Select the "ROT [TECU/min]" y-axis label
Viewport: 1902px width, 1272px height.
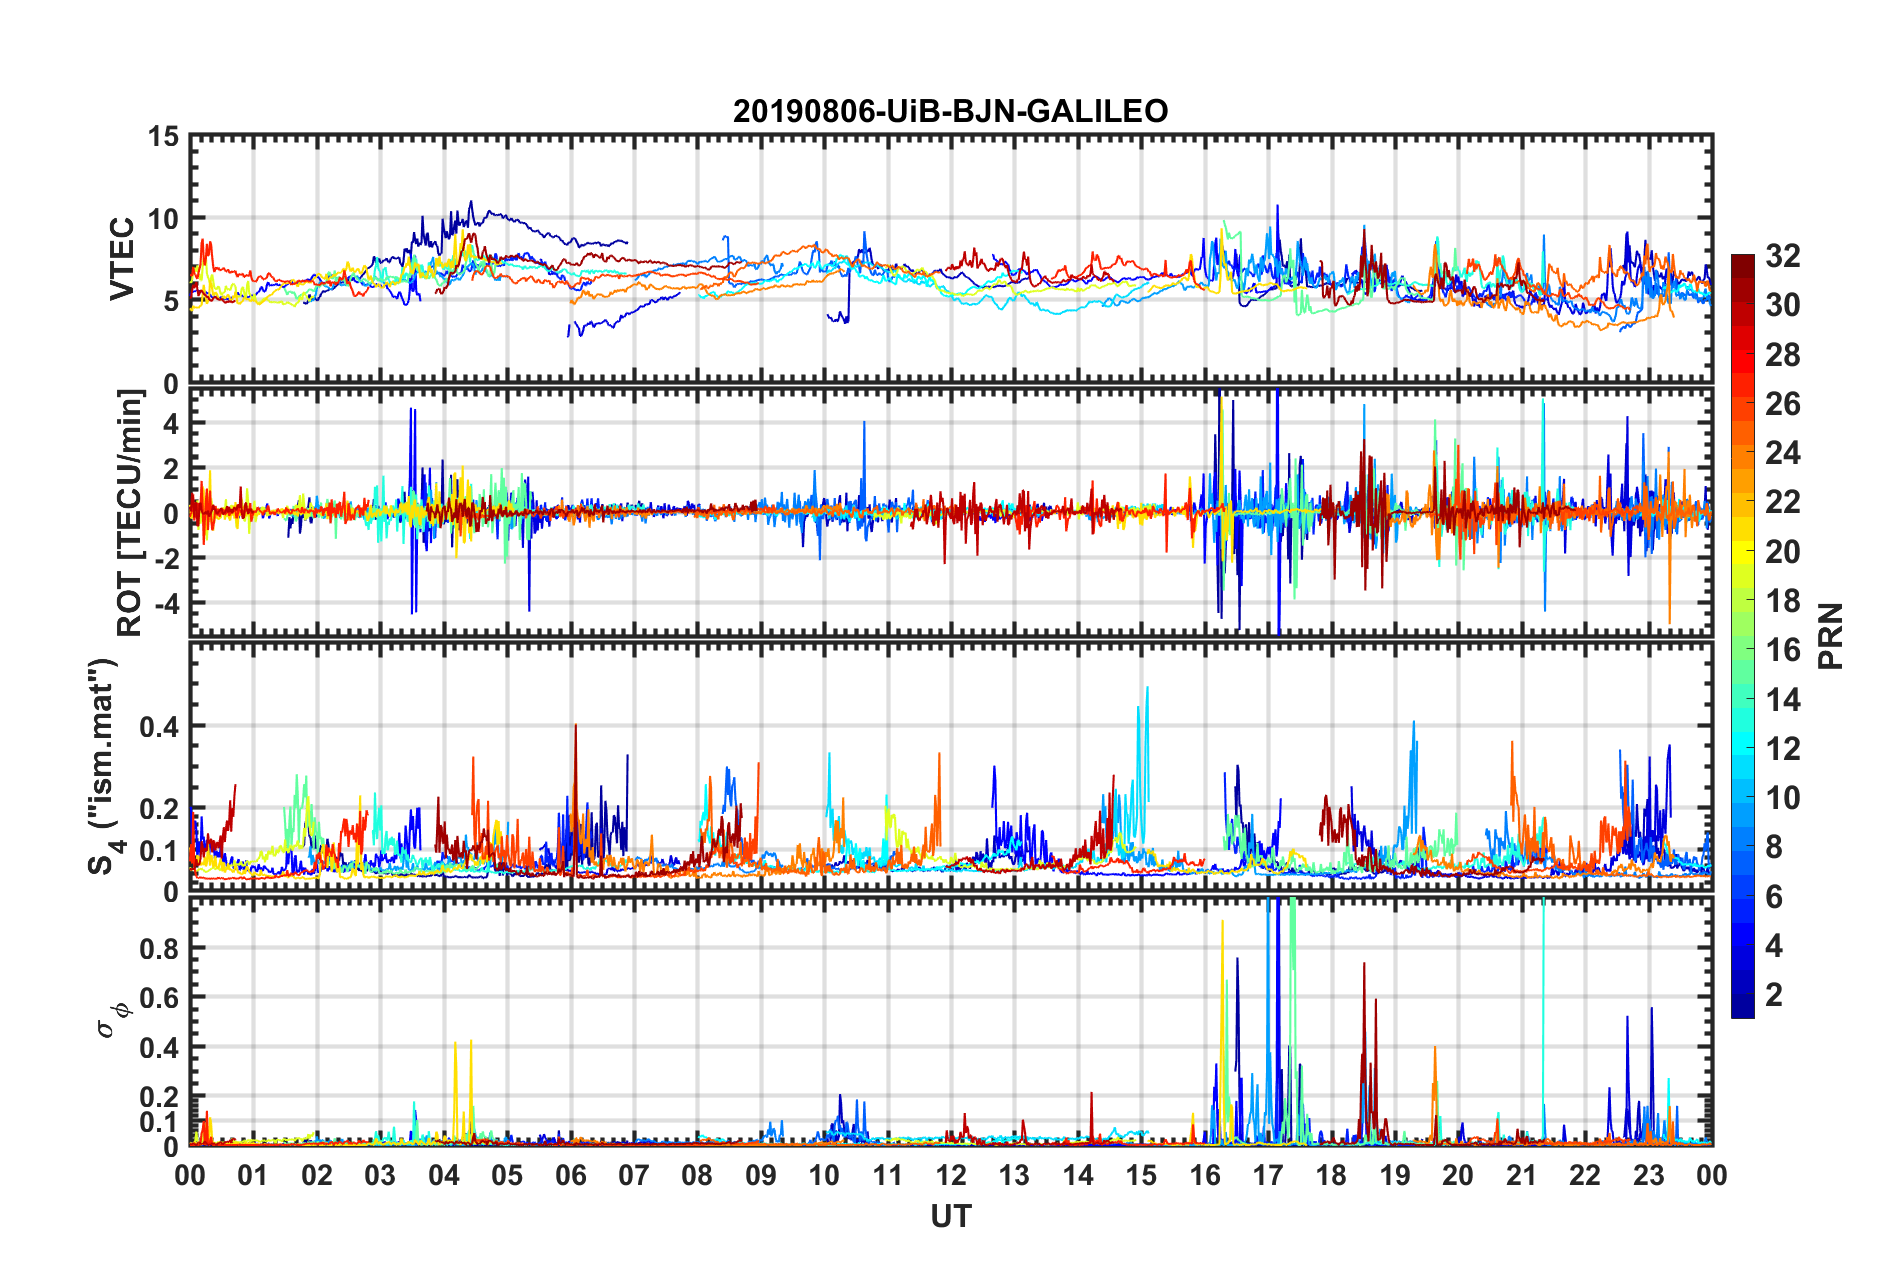point(129,513)
